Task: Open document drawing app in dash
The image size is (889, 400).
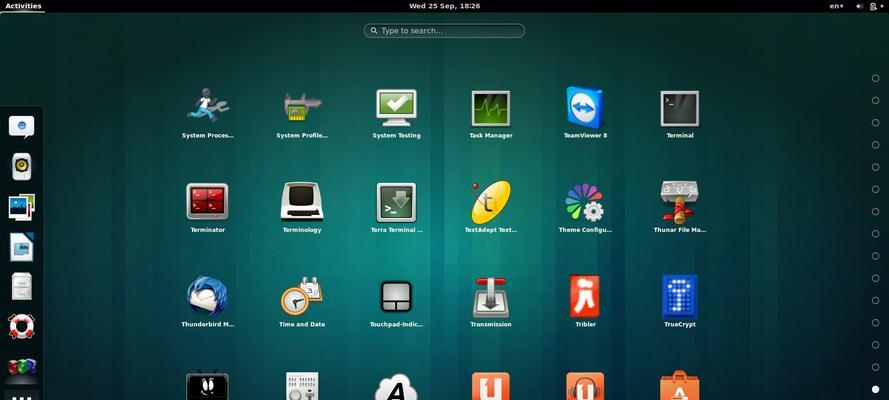Action: click(22, 247)
